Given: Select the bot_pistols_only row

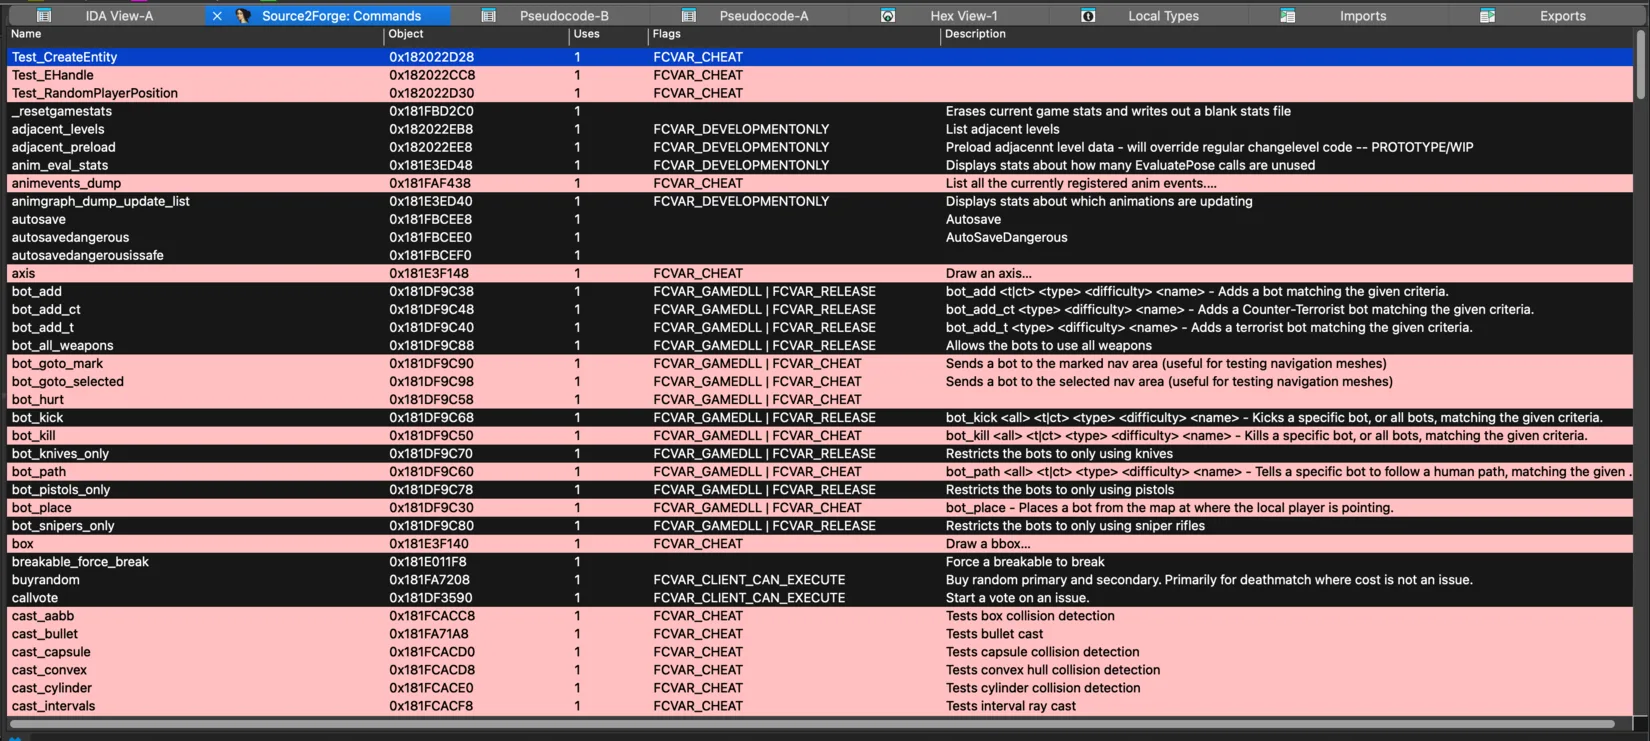Looking at the screenshot, I should click(820, 489).
